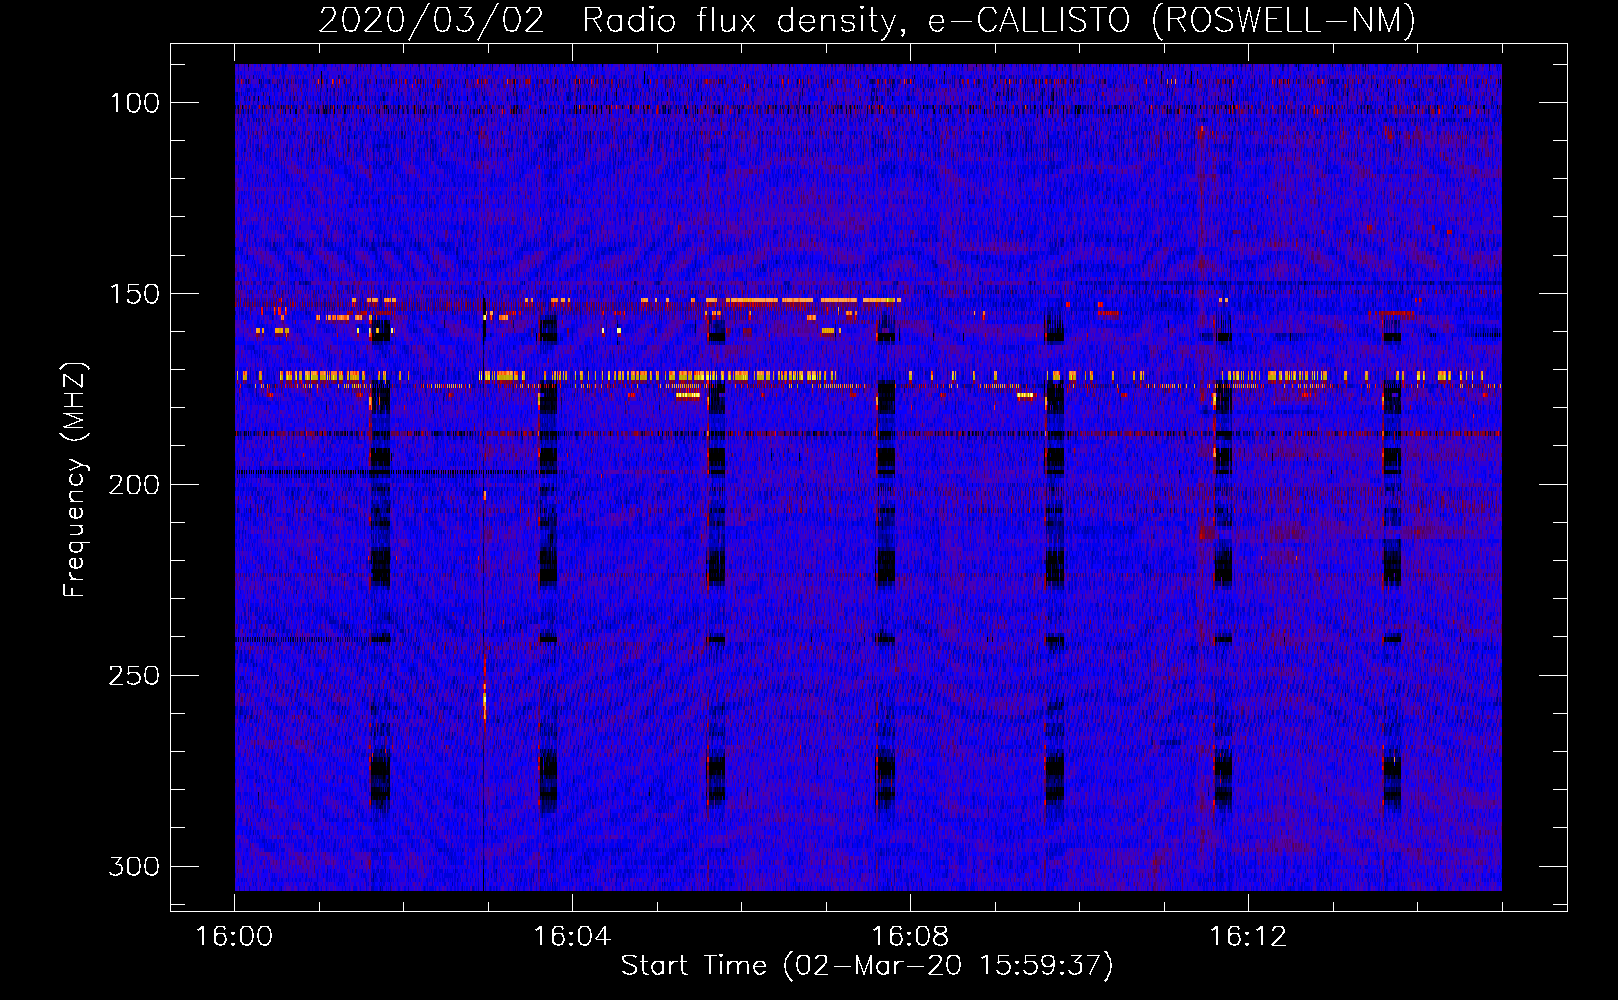Click the 16:12 time tick label
Image resolution: width=1618 pixels, height=1000 pixels.
pos(1248,937)
